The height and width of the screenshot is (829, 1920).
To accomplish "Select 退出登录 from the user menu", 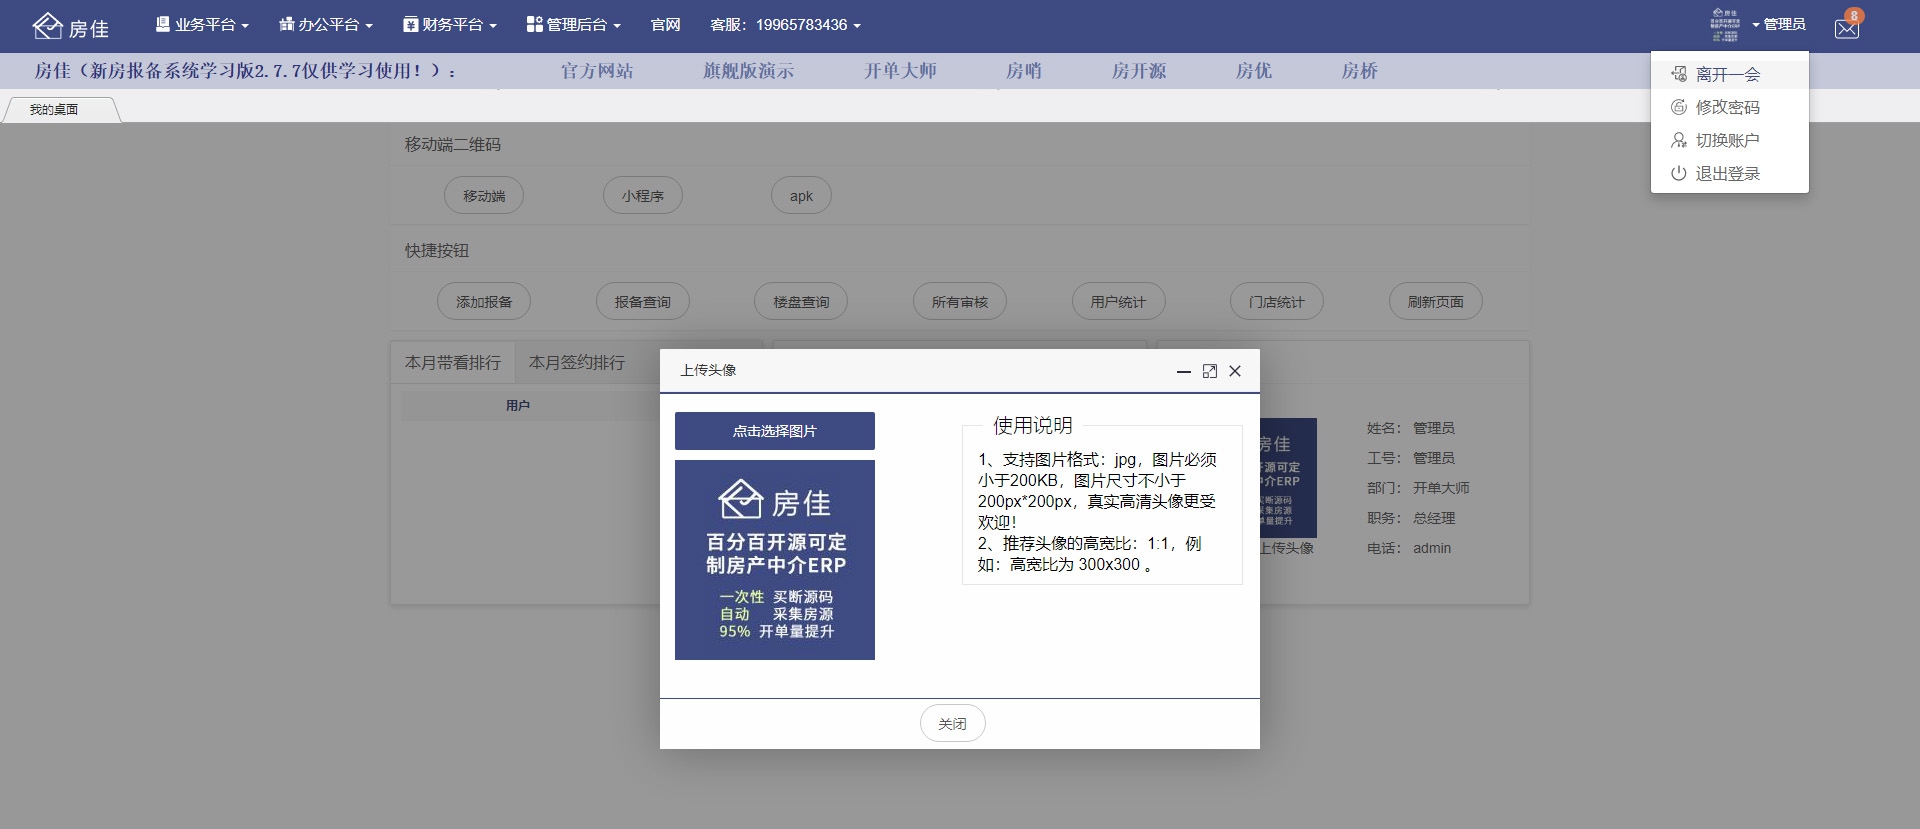I will click(x=1729, y=173).
